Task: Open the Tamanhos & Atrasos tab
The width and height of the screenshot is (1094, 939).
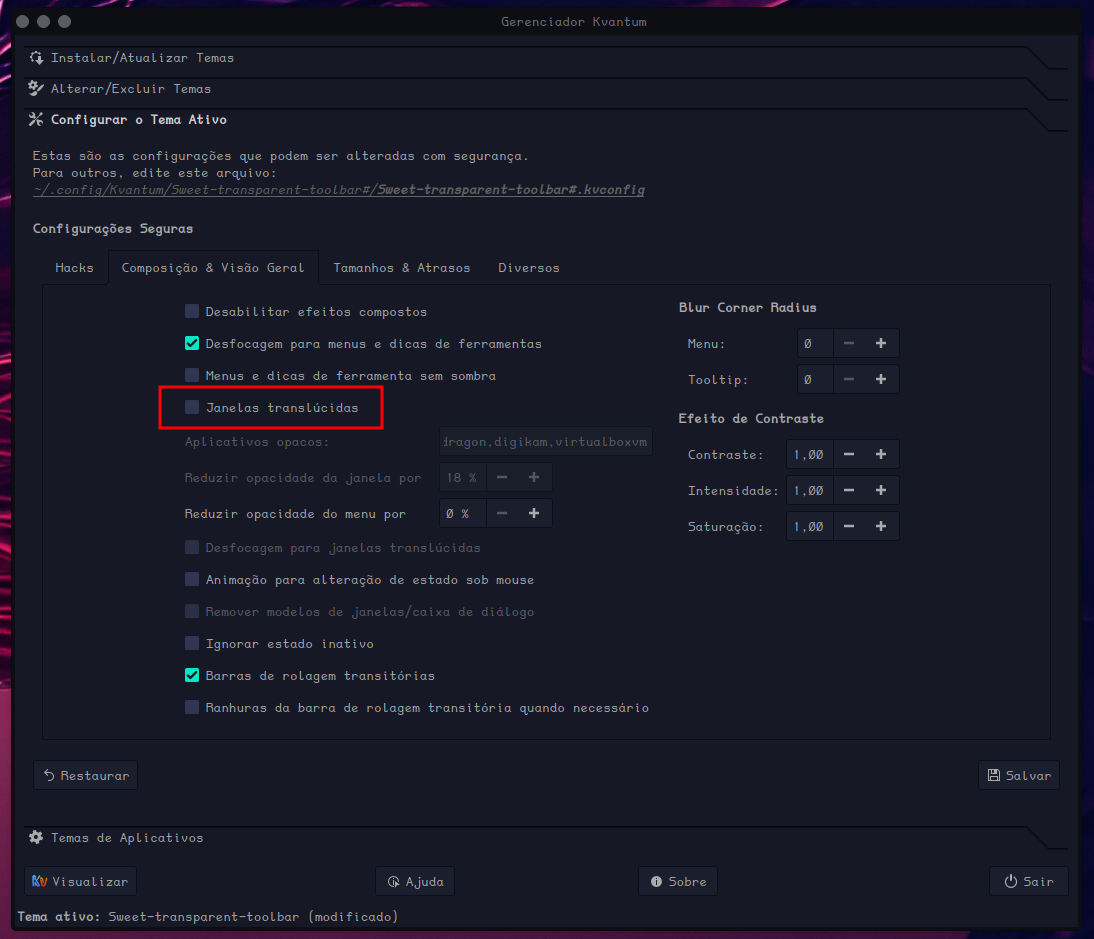Action: [401, 268]
